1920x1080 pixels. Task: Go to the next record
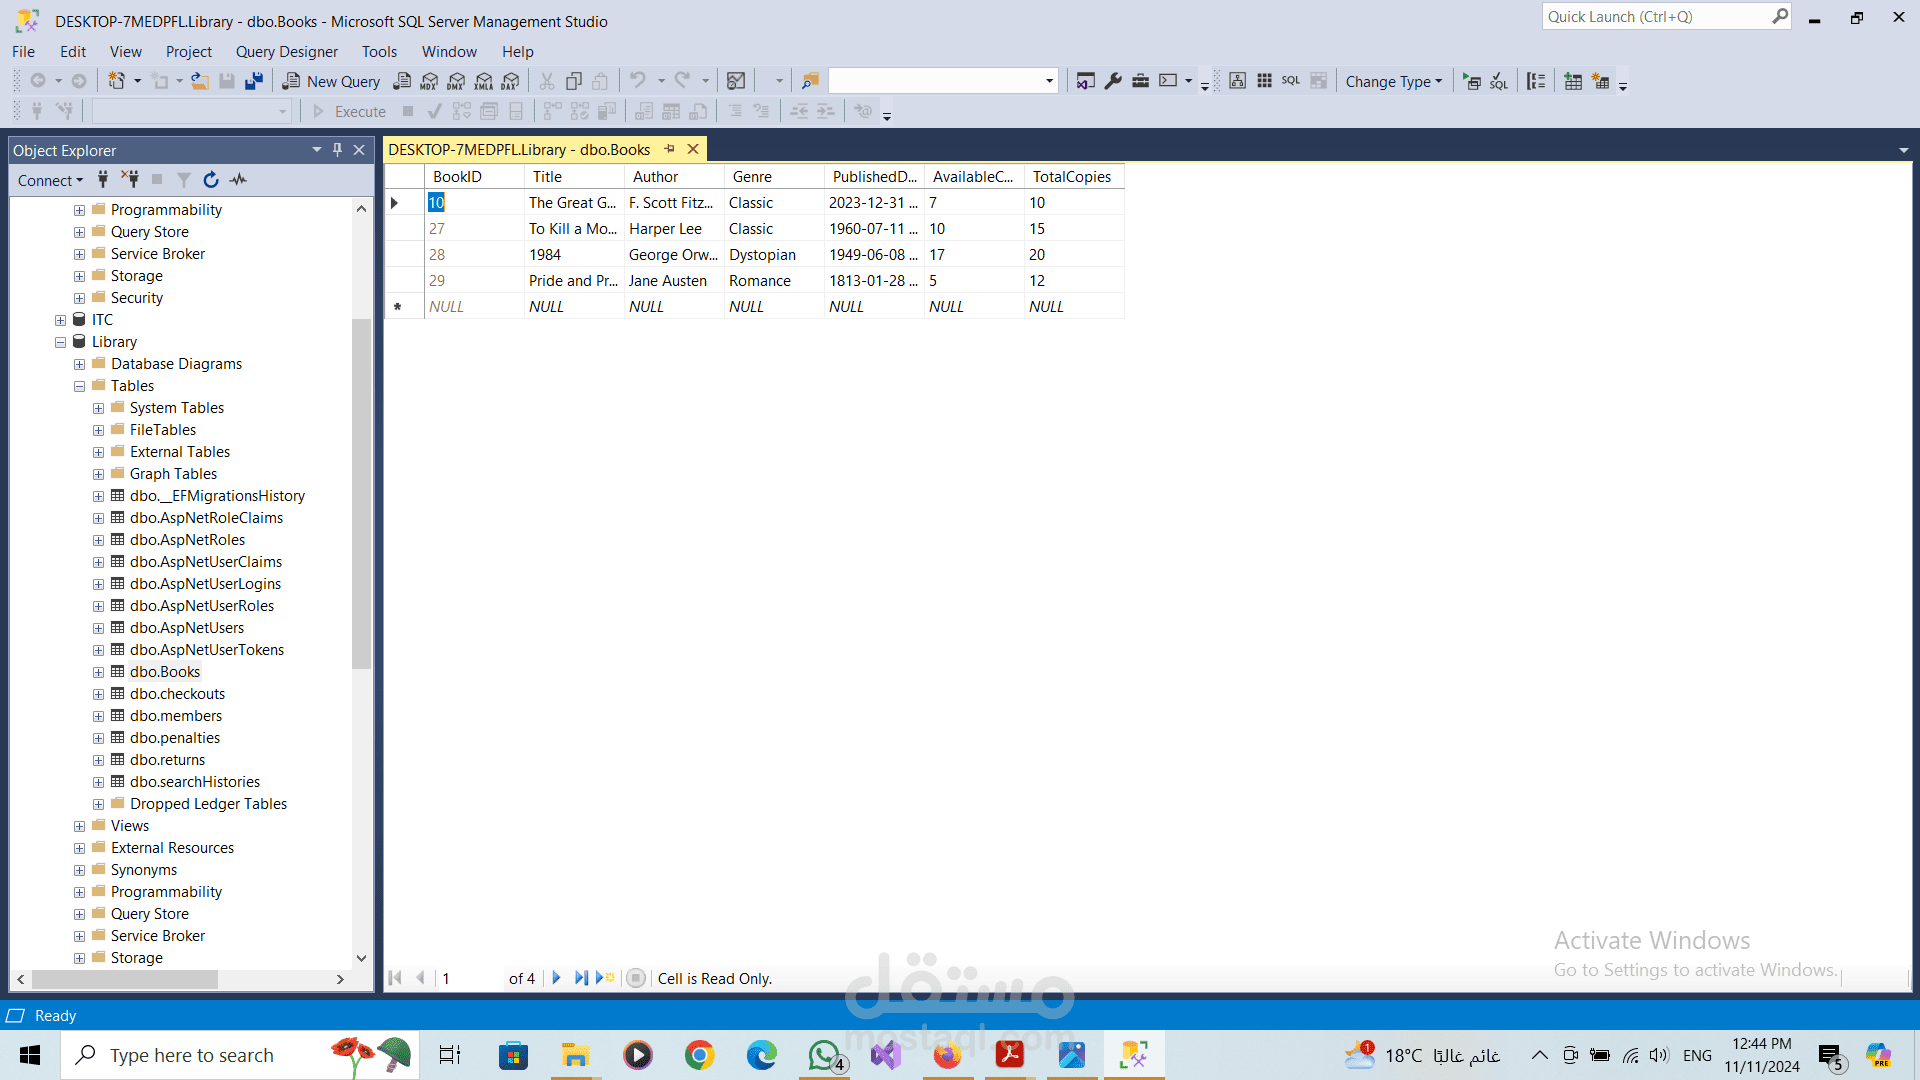pos(557,978)
